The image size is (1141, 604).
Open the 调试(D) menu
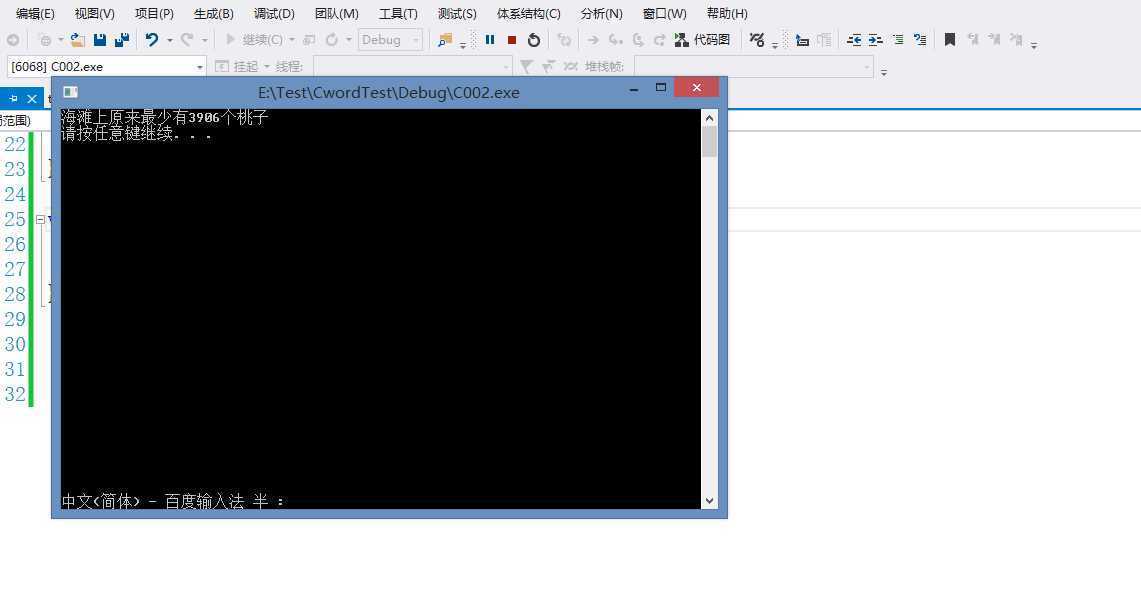coord(274,13)
